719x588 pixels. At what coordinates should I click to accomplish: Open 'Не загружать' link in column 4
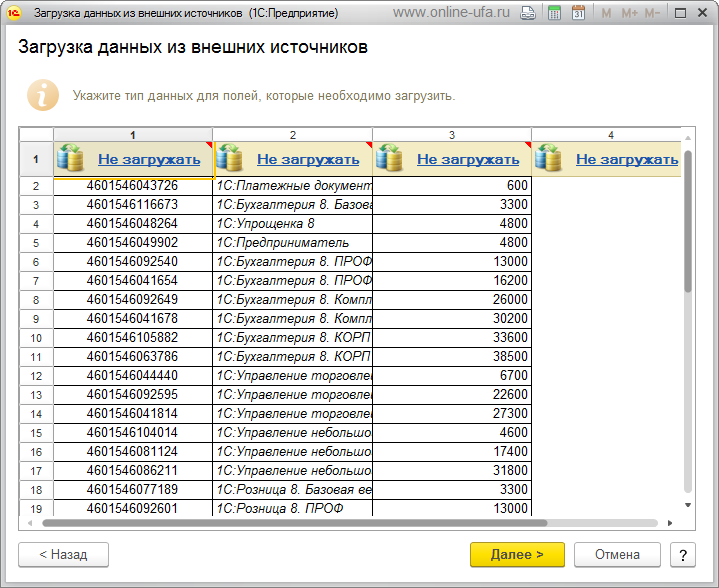point(627,159)
